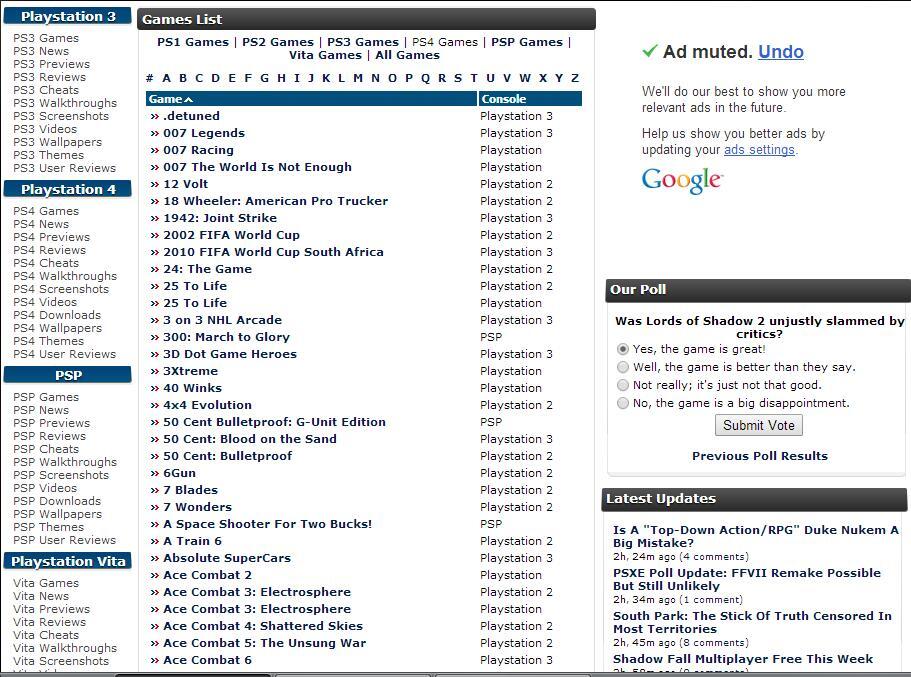911x677 pixels.
Task: Open PS3 Cheats in sidebar
Action: click(x=46, y=90)
